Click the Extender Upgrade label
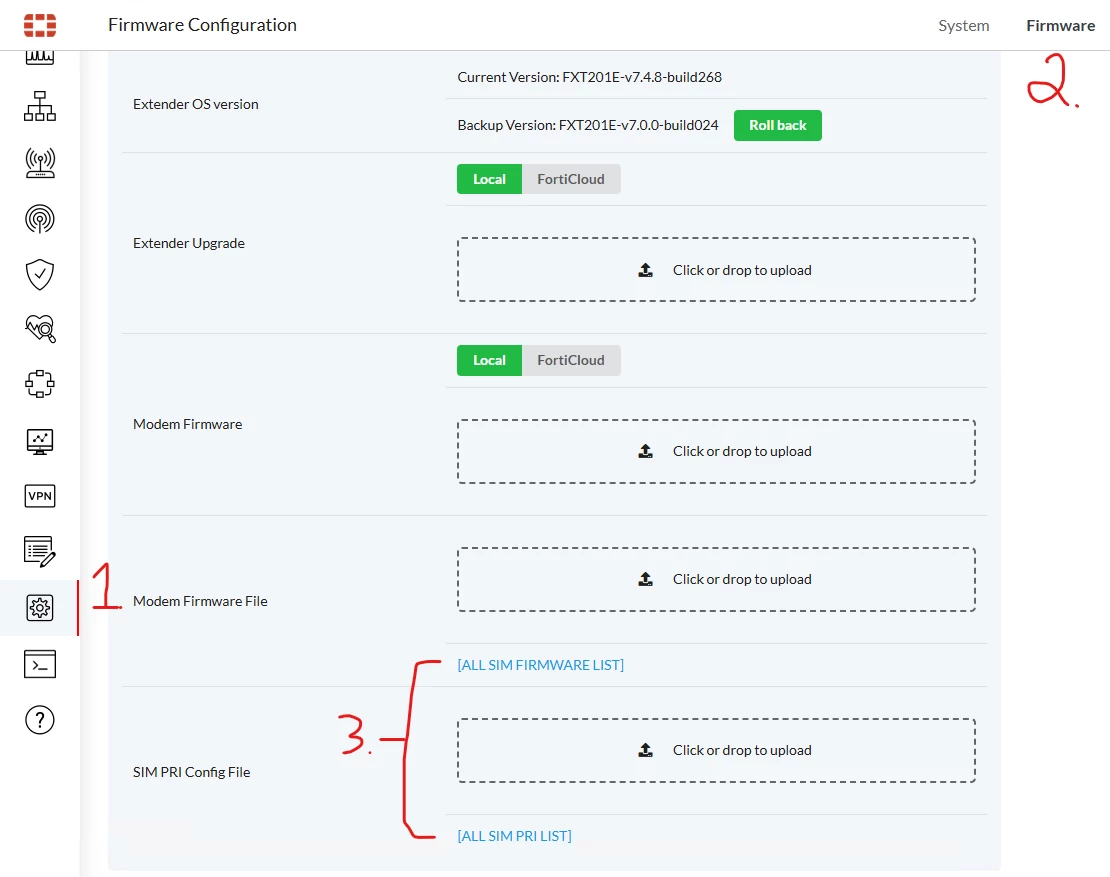This screenshot has width=1110, height=877. [189, 243]
